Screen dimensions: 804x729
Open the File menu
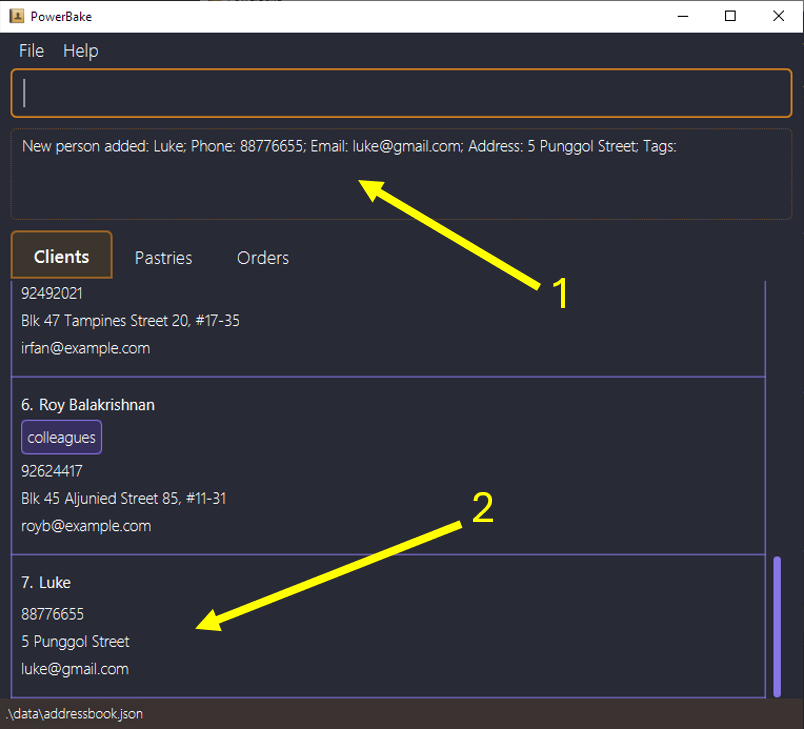click(31, 51)
